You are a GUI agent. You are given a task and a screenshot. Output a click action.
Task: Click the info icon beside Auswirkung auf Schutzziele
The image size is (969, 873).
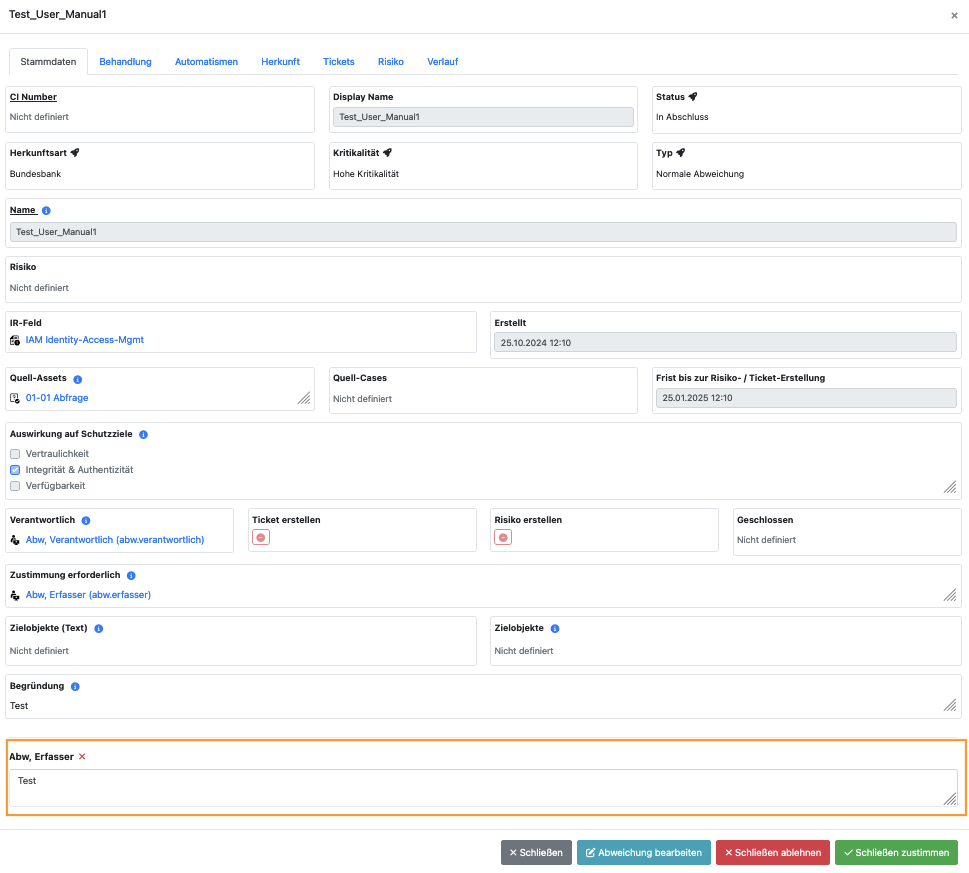click(143, 434)
